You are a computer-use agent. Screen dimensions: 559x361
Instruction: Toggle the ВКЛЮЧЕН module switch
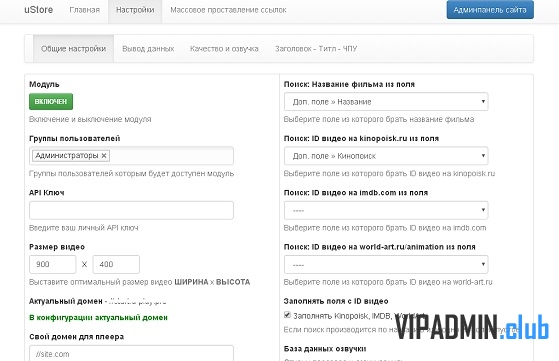pos(51,102)
